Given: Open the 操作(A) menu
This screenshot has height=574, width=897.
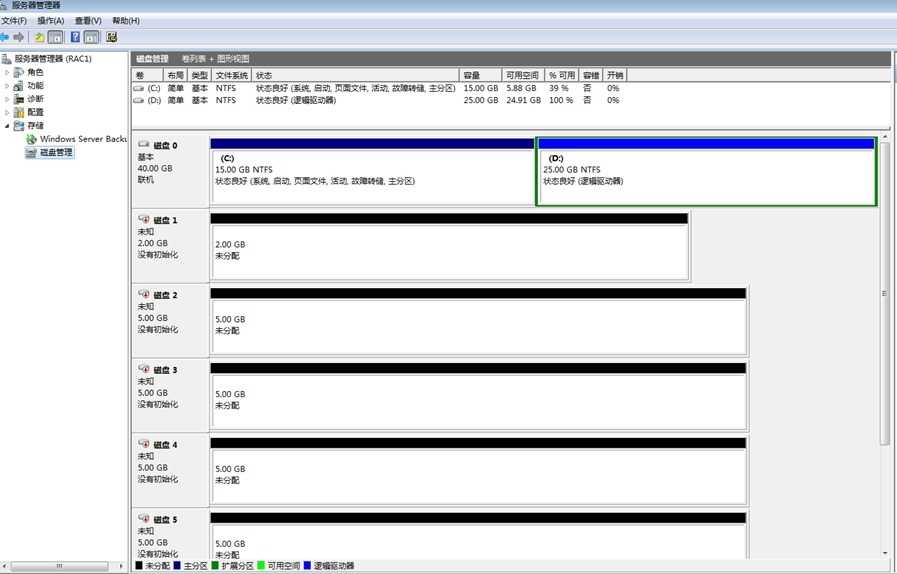Looking at the screenshot, I should point(50,21).
